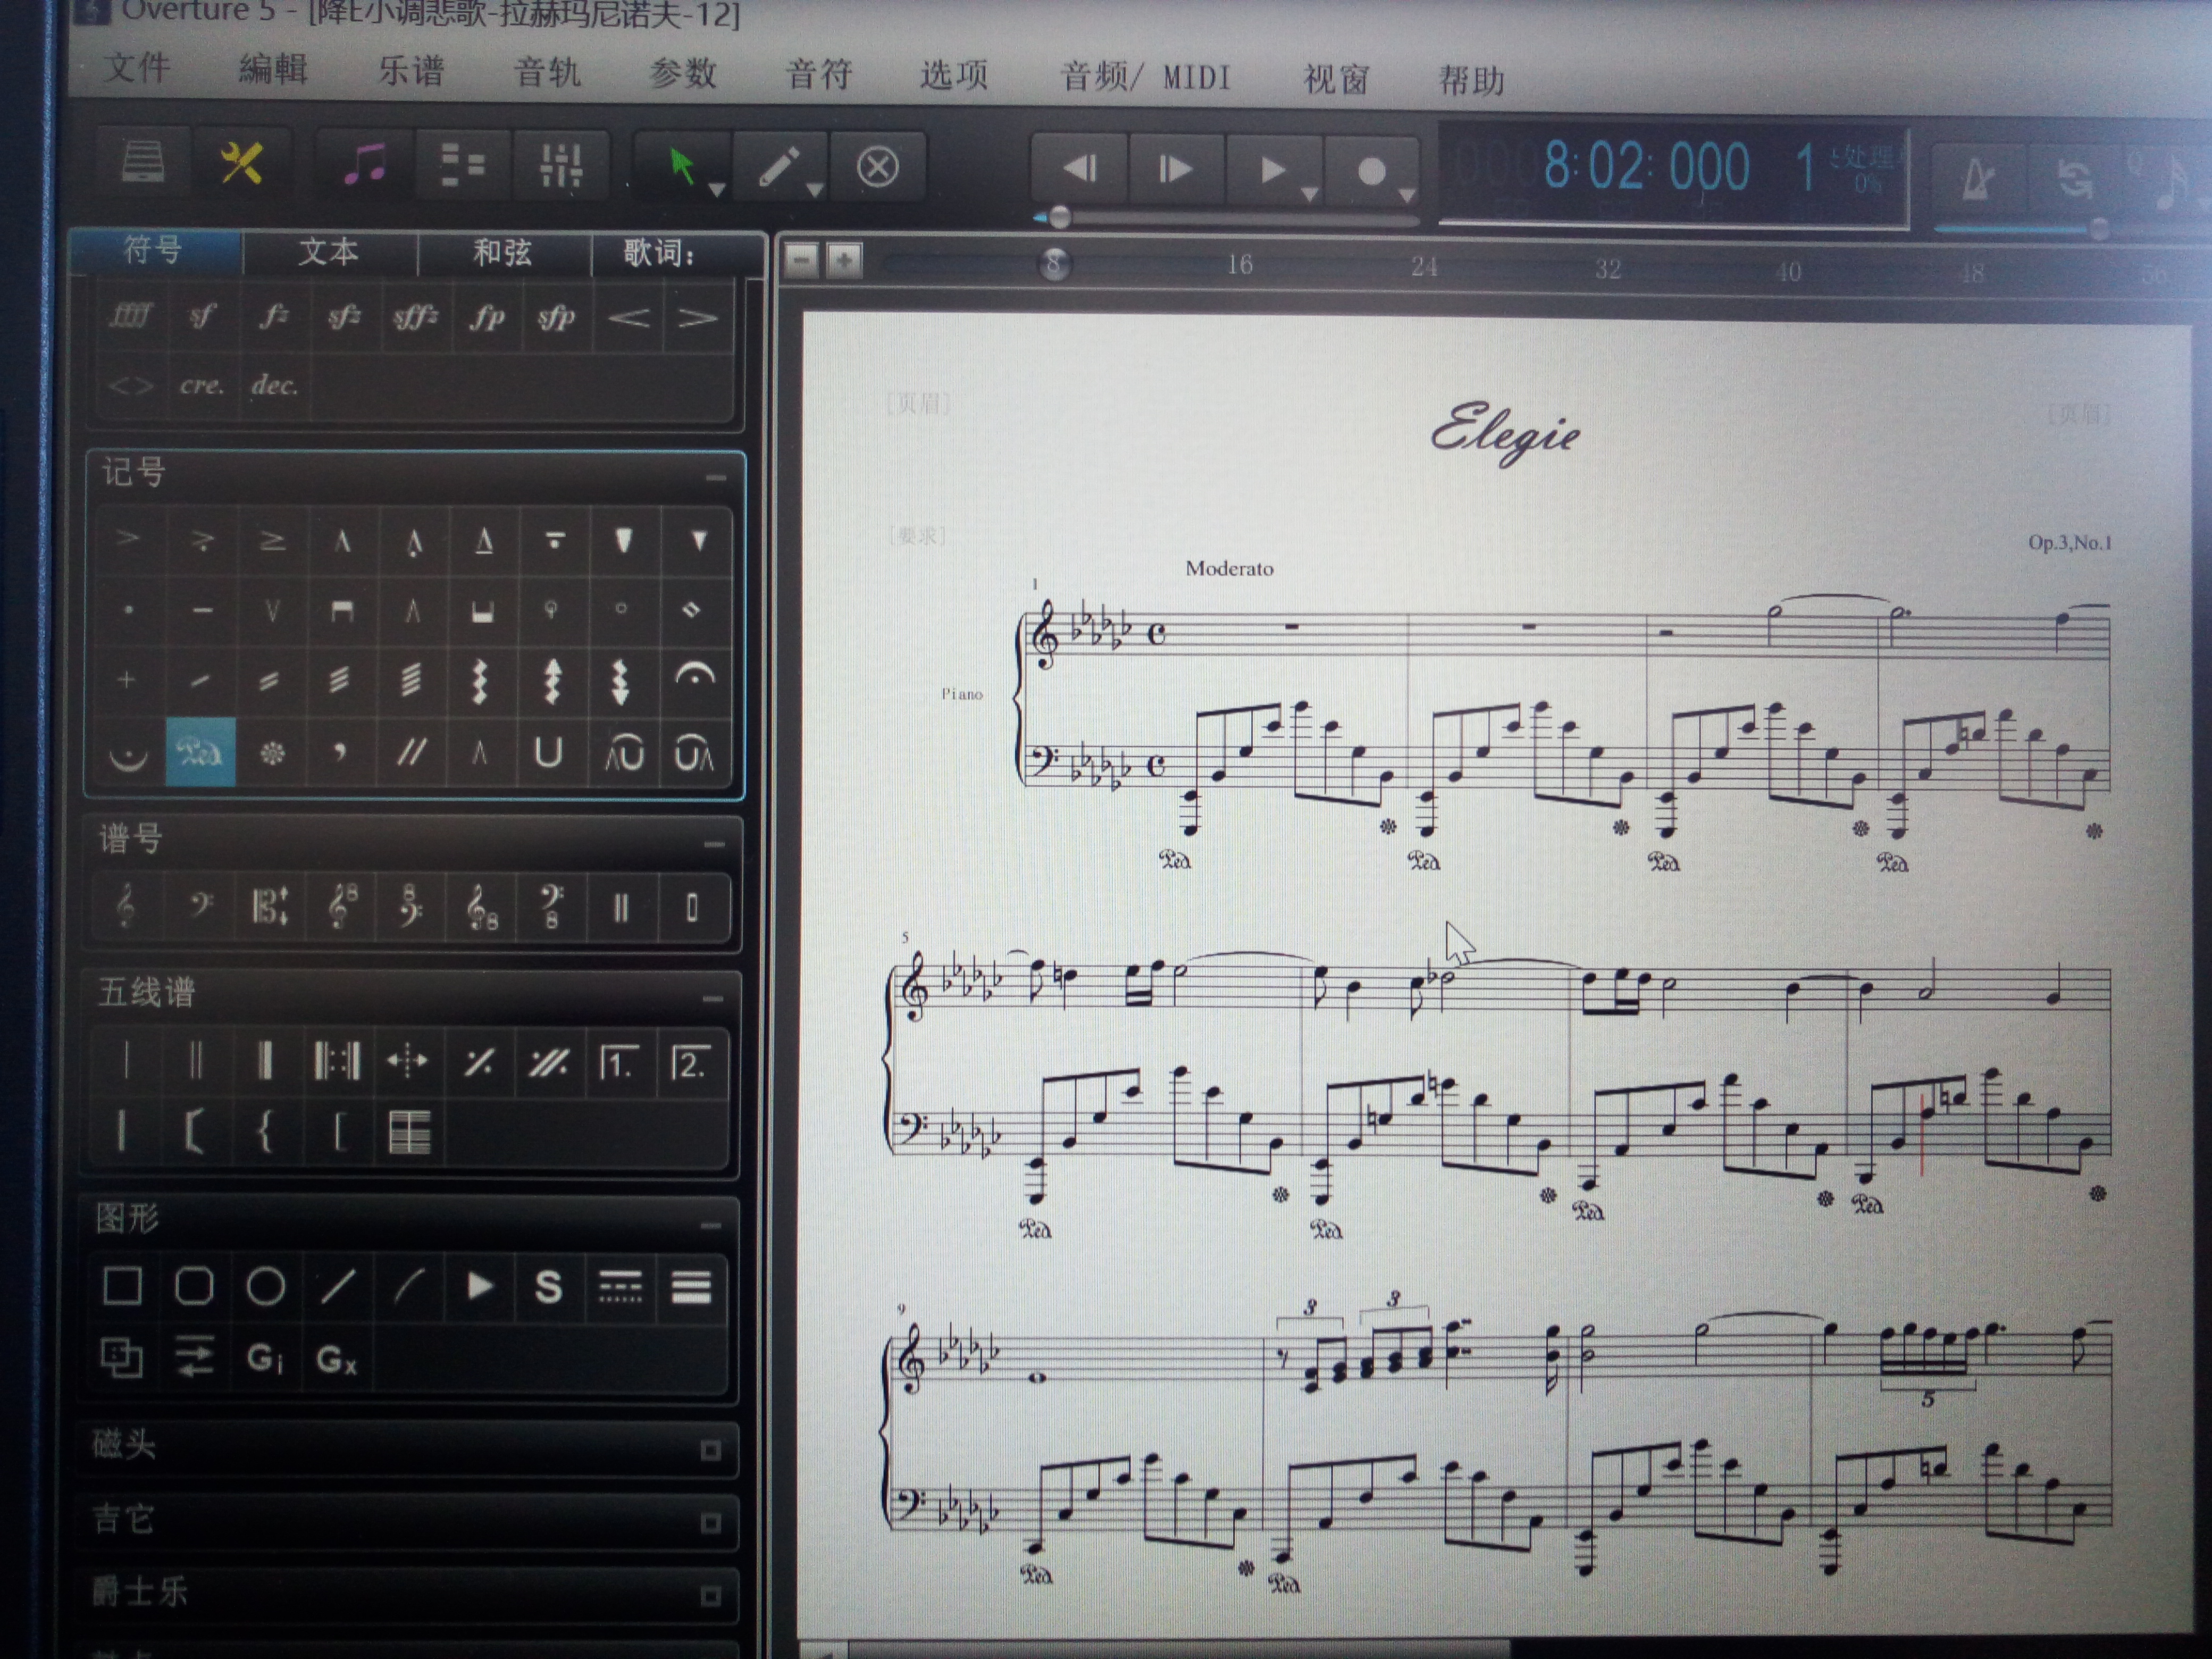
Task: Select the green arrow pointer tool
Action: click(x=681, y=166)
